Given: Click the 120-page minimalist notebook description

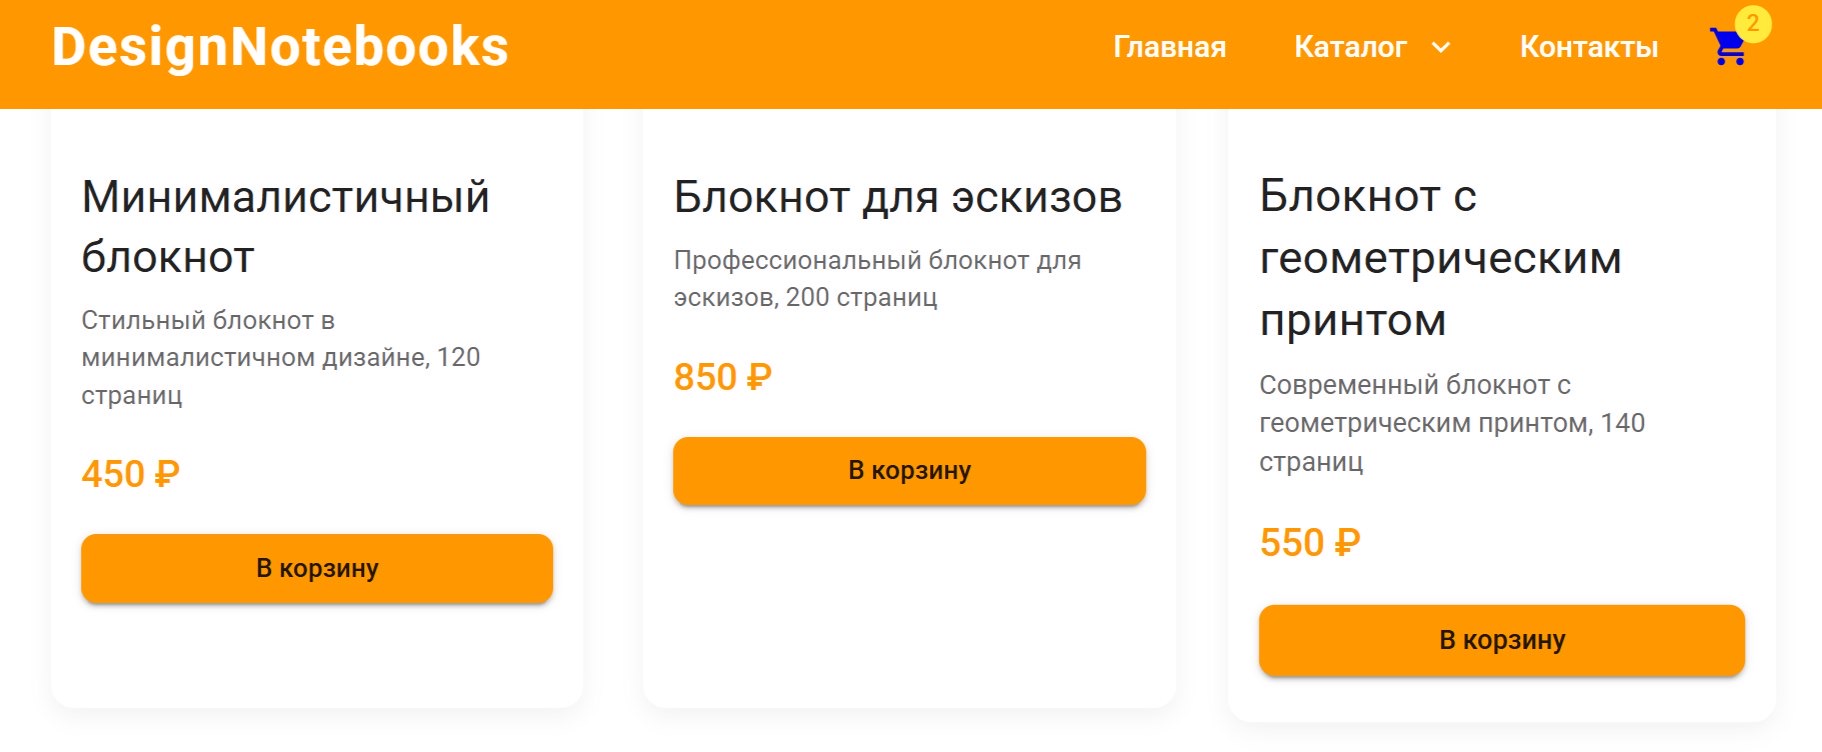Looking at the screenshot, I should (280, 358).
